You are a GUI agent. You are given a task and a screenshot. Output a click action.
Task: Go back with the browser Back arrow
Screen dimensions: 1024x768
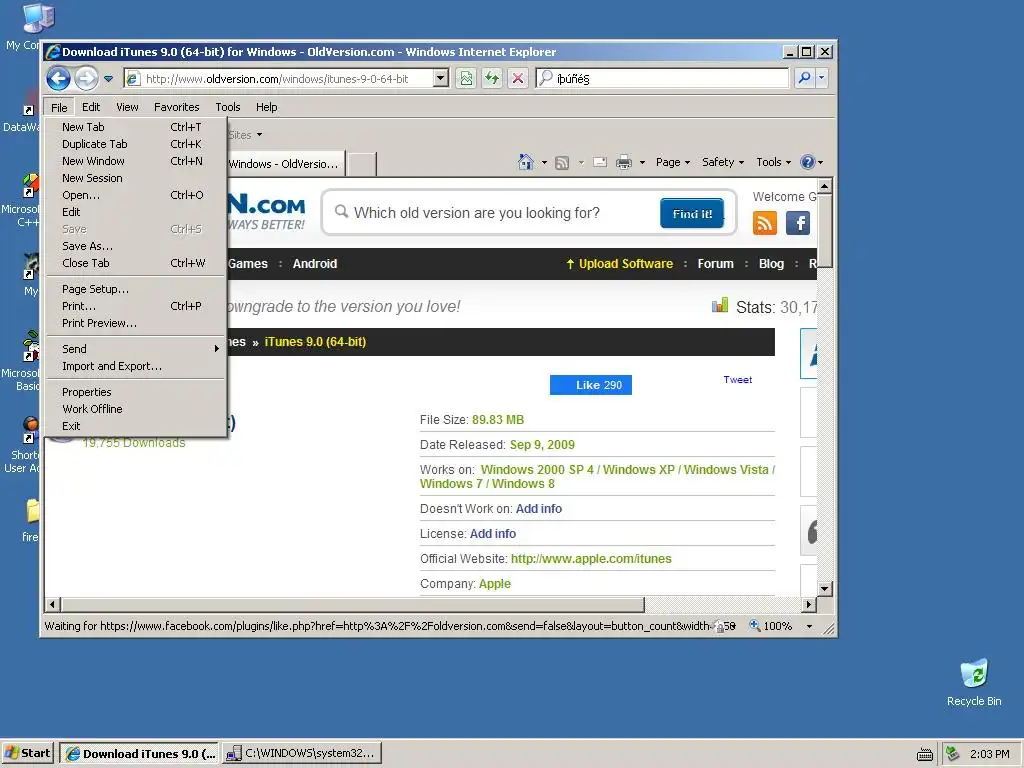(58, 79)
